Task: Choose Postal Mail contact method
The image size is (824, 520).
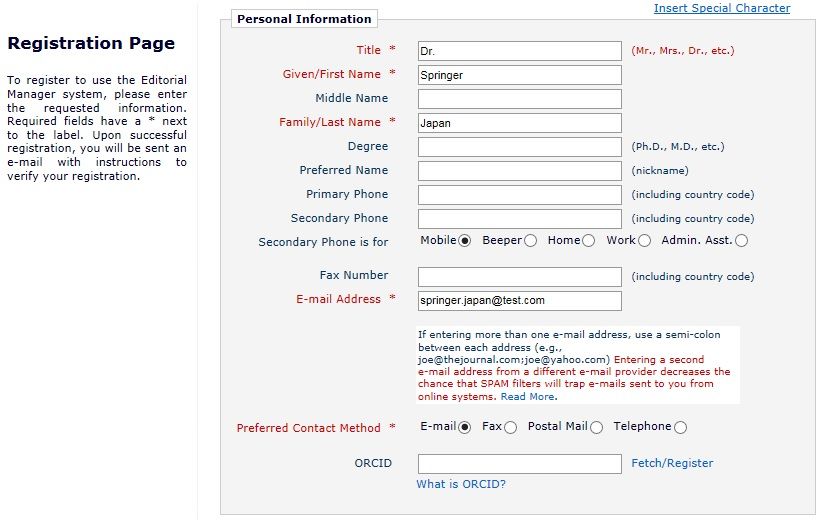Action: coord(596,427)
